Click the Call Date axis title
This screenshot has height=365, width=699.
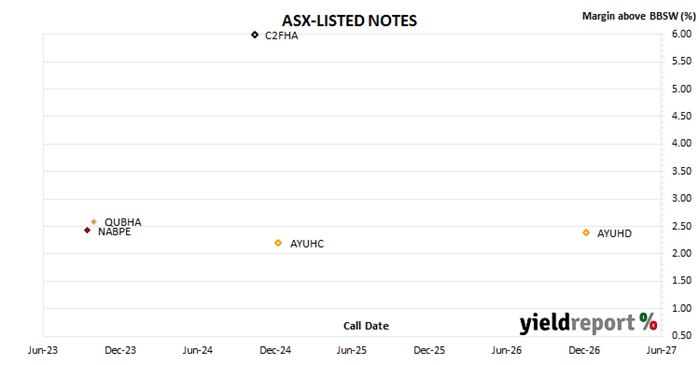tap(366, 326)
